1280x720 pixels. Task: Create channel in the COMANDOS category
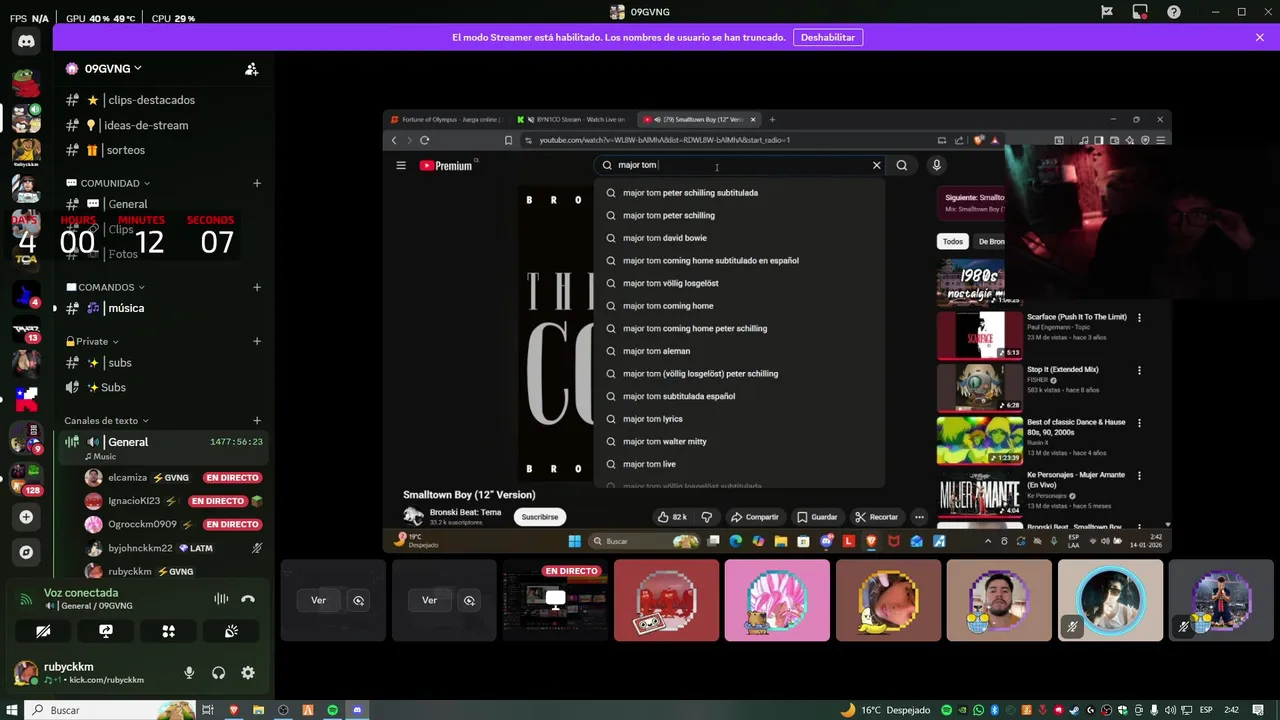pyautogui.click(x=257, y=287)
